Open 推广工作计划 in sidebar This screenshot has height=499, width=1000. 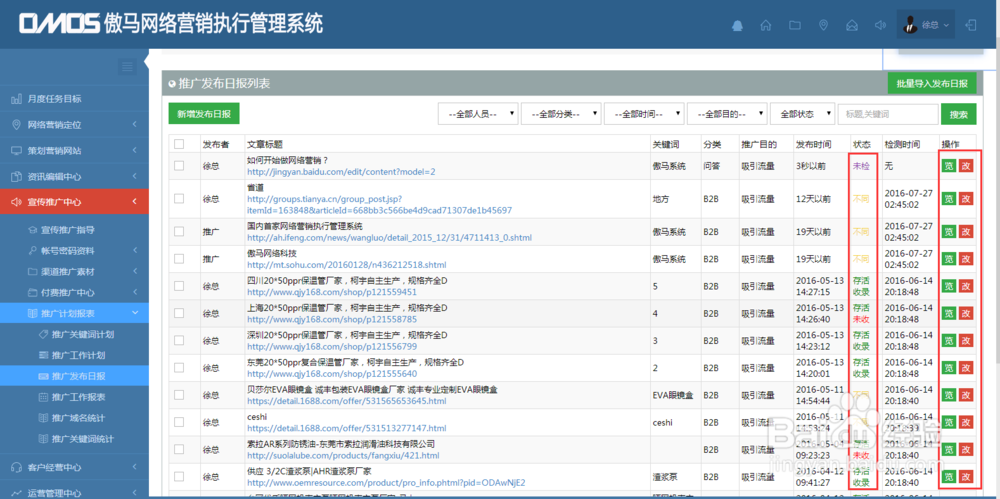[78, 355]
